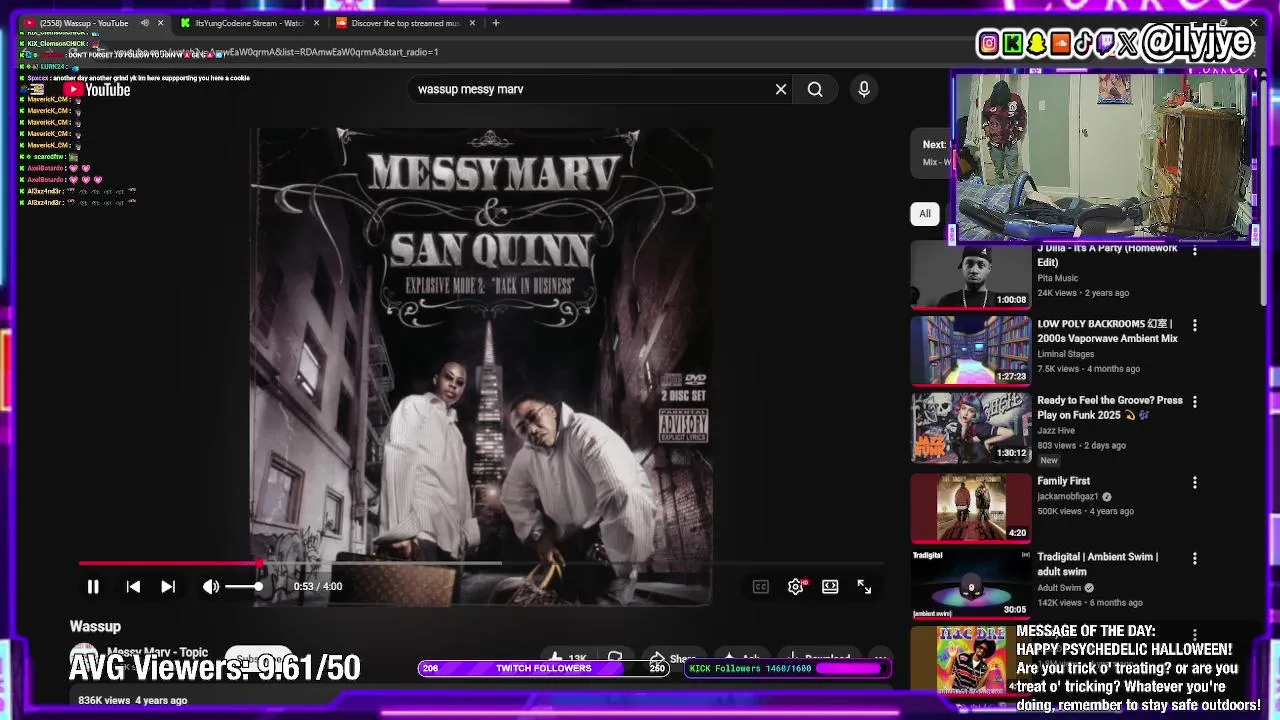Clear the search box with X
The width and height of the screenshot is (1280, 720).
(781, 89)
